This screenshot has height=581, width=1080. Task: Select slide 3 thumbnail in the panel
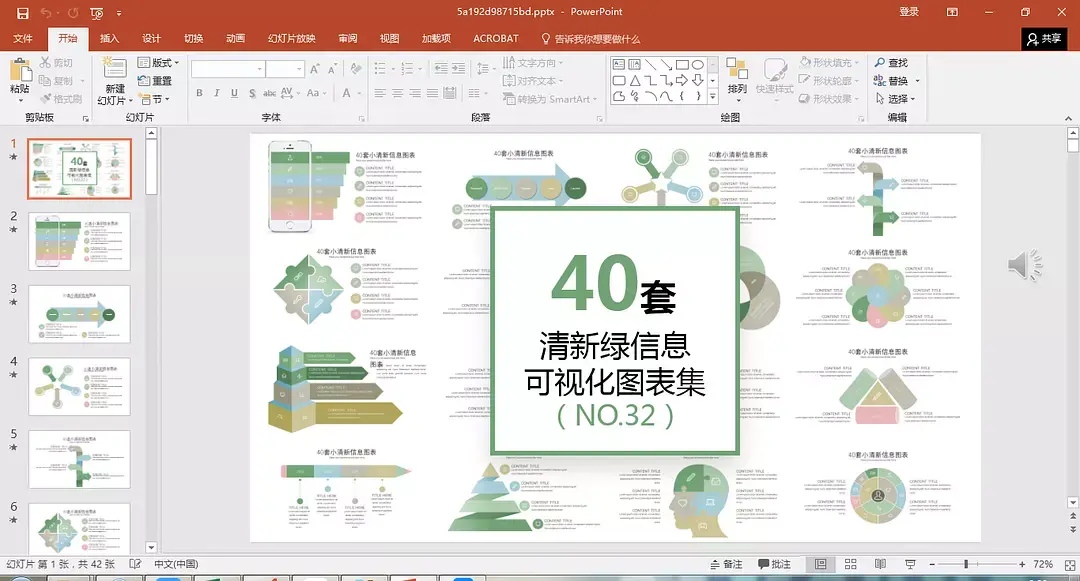click(79, 313)
